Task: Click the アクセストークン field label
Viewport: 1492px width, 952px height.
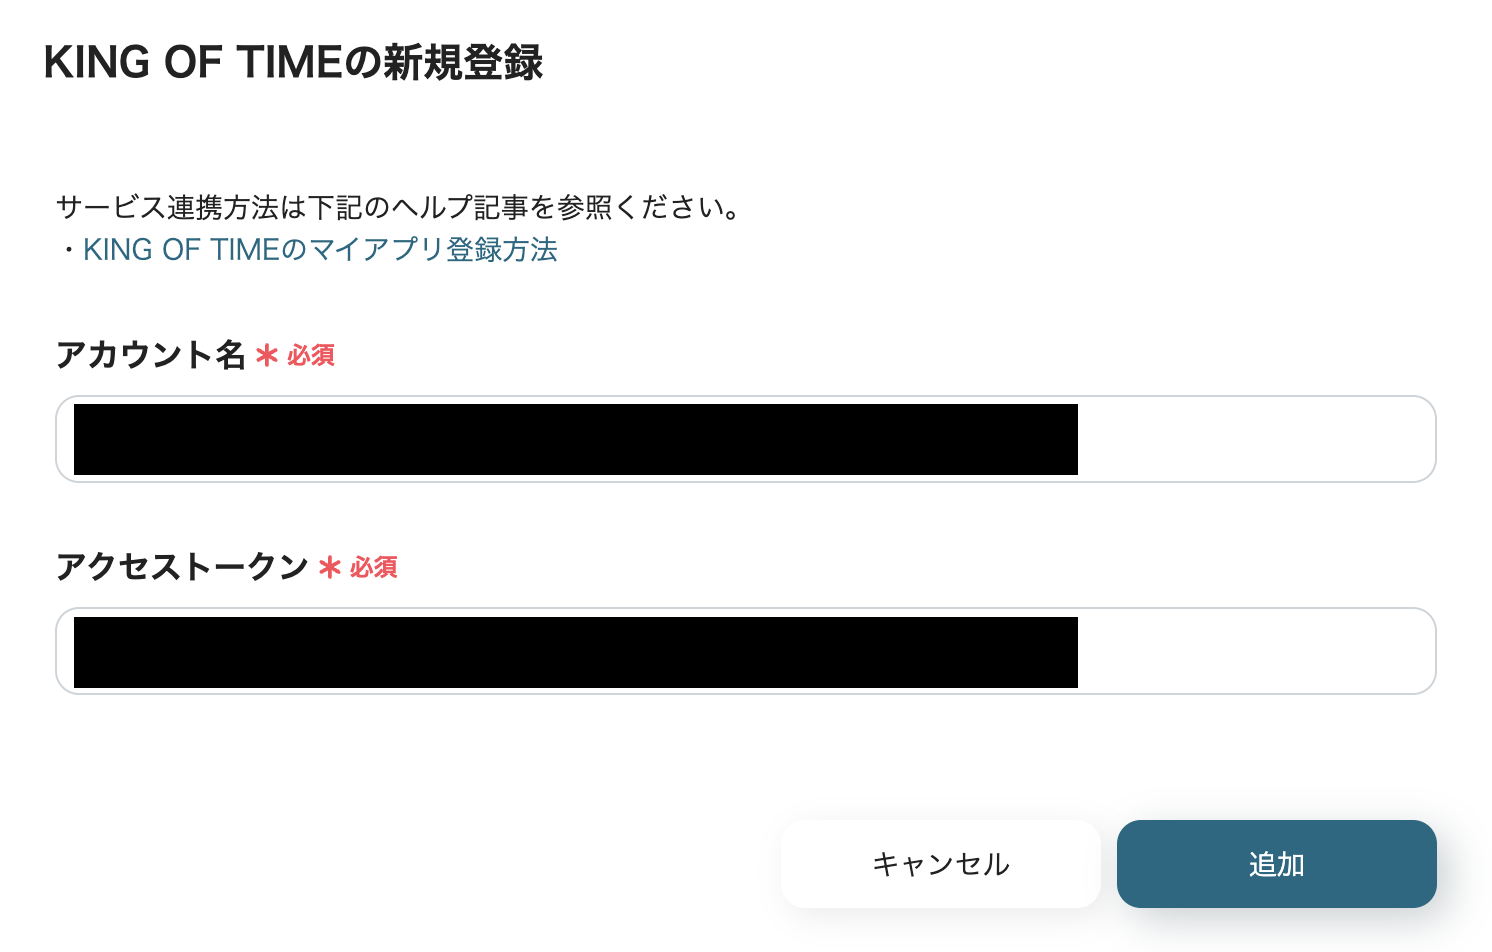Action: click(x=182, y=567)
